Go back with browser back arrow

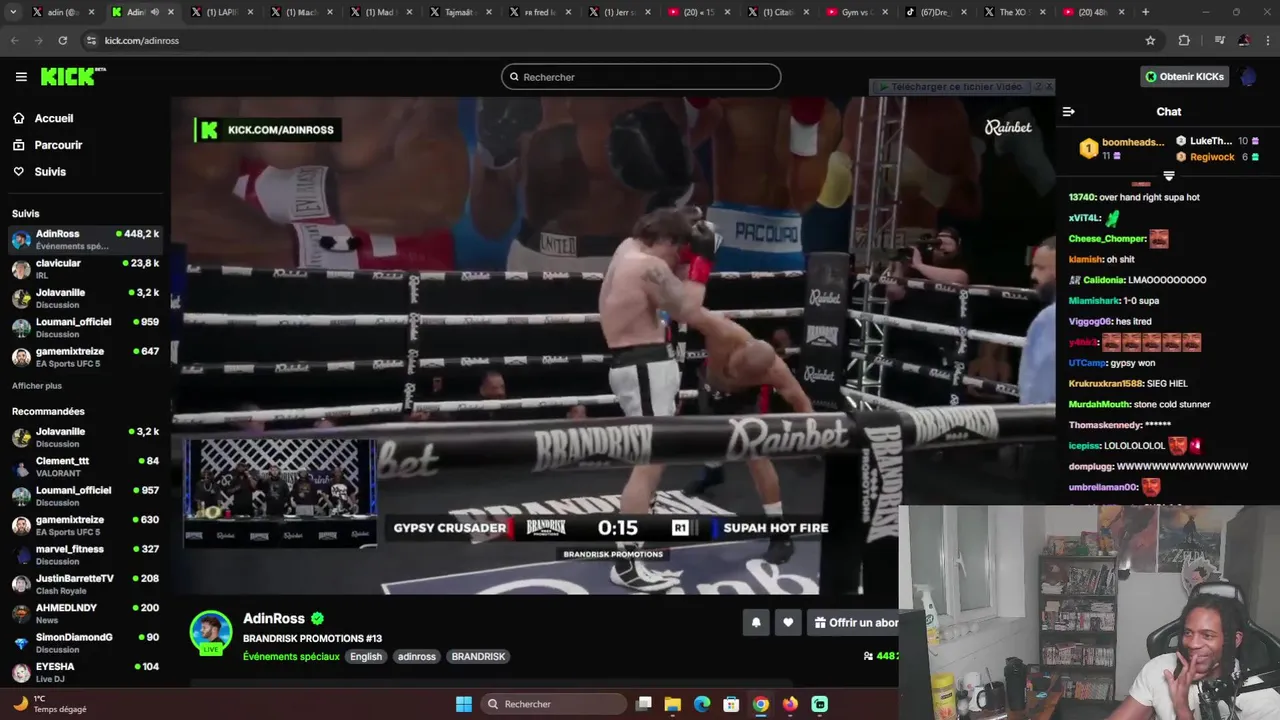point(14,40)
